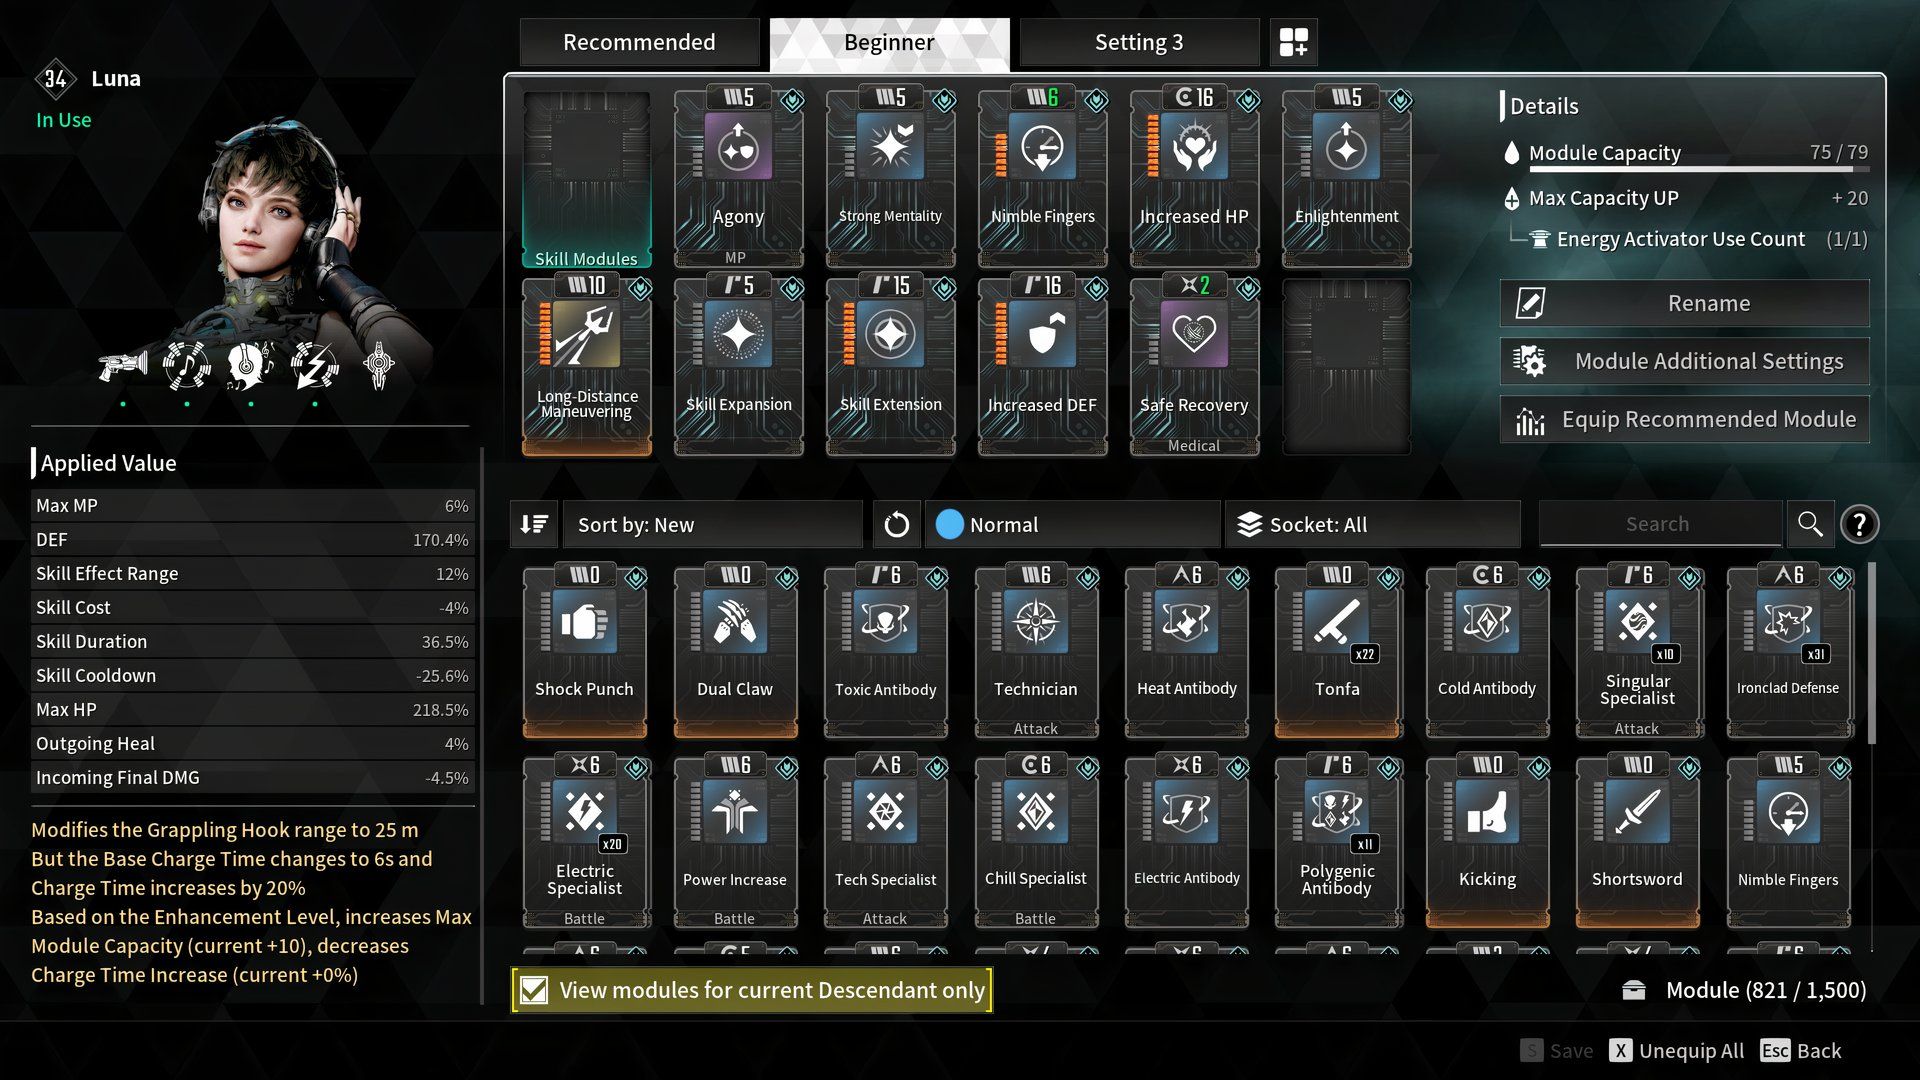Open the module grid layout settings

tap(1292, 40)
